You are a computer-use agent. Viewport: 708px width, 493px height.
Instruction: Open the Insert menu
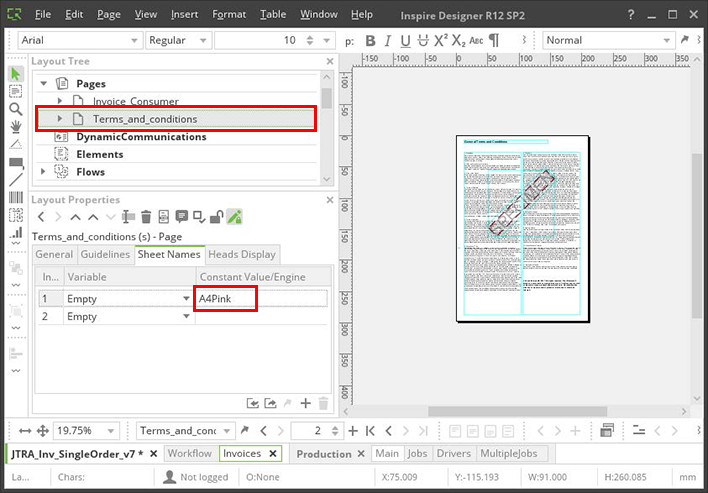tap(184, 14)
